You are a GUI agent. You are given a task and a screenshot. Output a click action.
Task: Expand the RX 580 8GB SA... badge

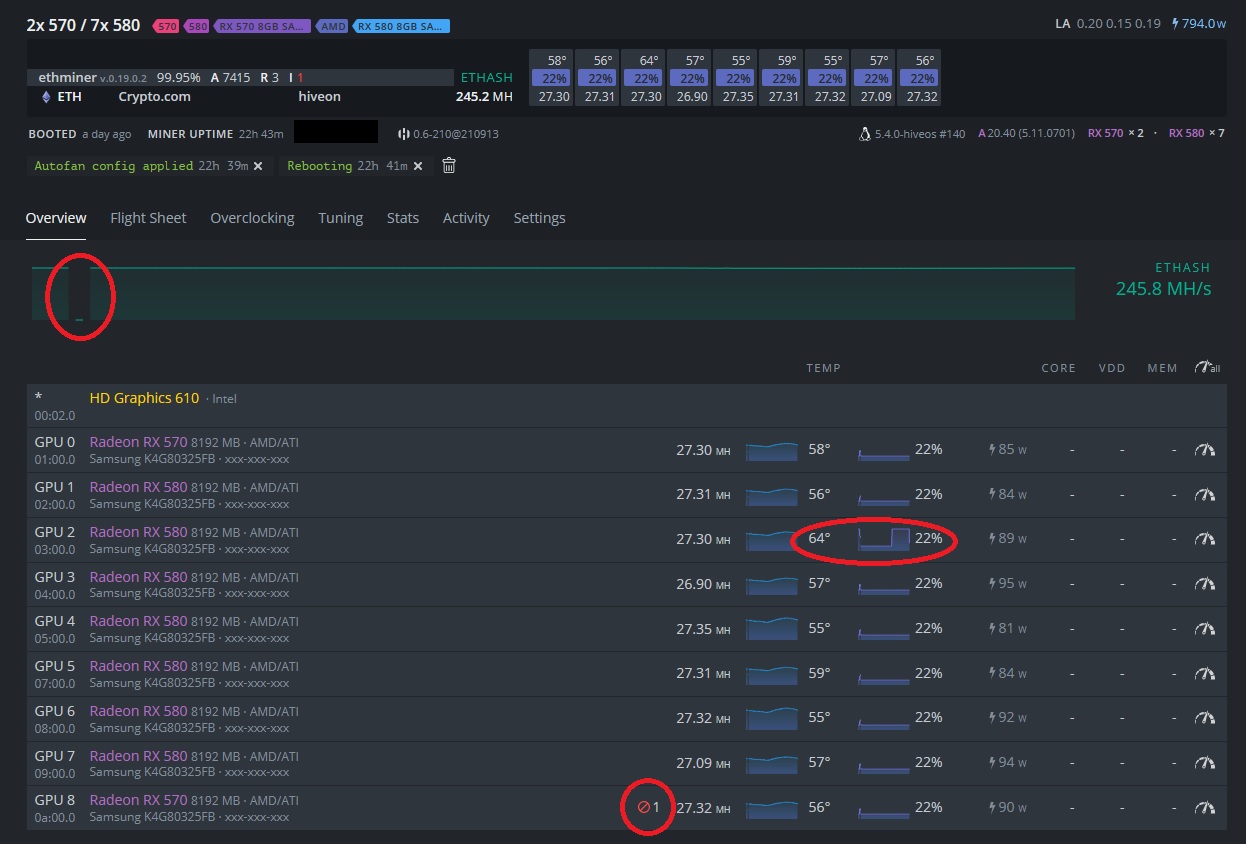click(x=401, y=25)
